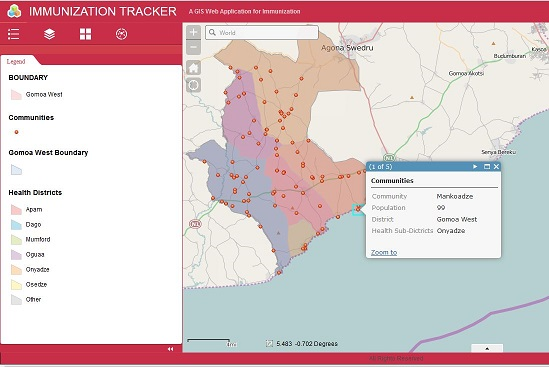Click the Zoom to link
549x367 pixels.
click(x=384, y=252)
